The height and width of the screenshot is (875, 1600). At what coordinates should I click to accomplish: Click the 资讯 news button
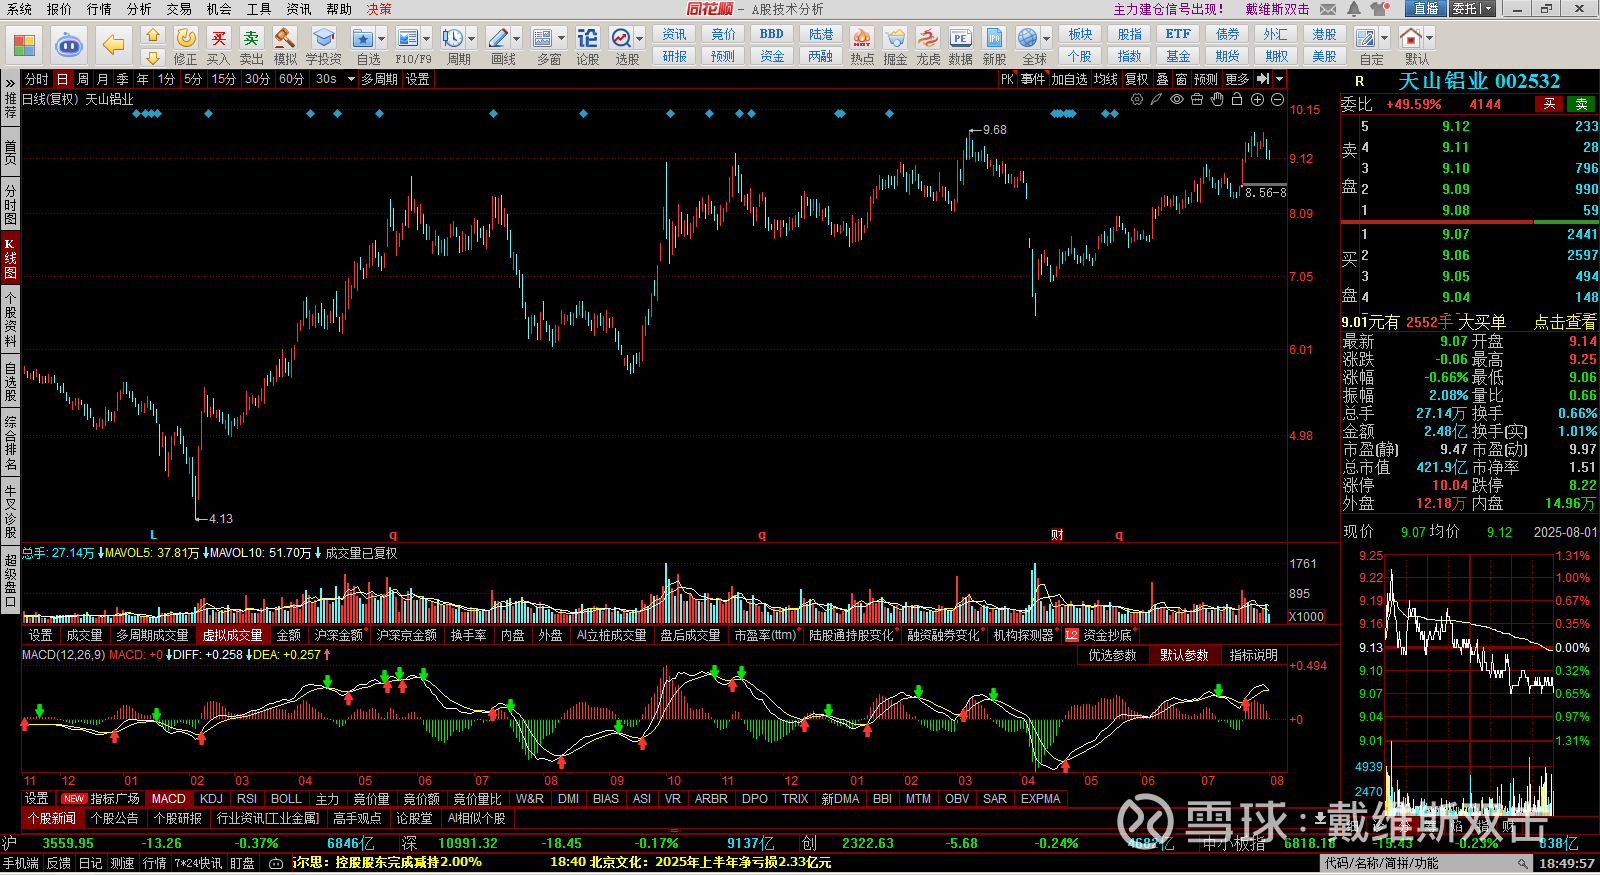[x=674, y=34]
